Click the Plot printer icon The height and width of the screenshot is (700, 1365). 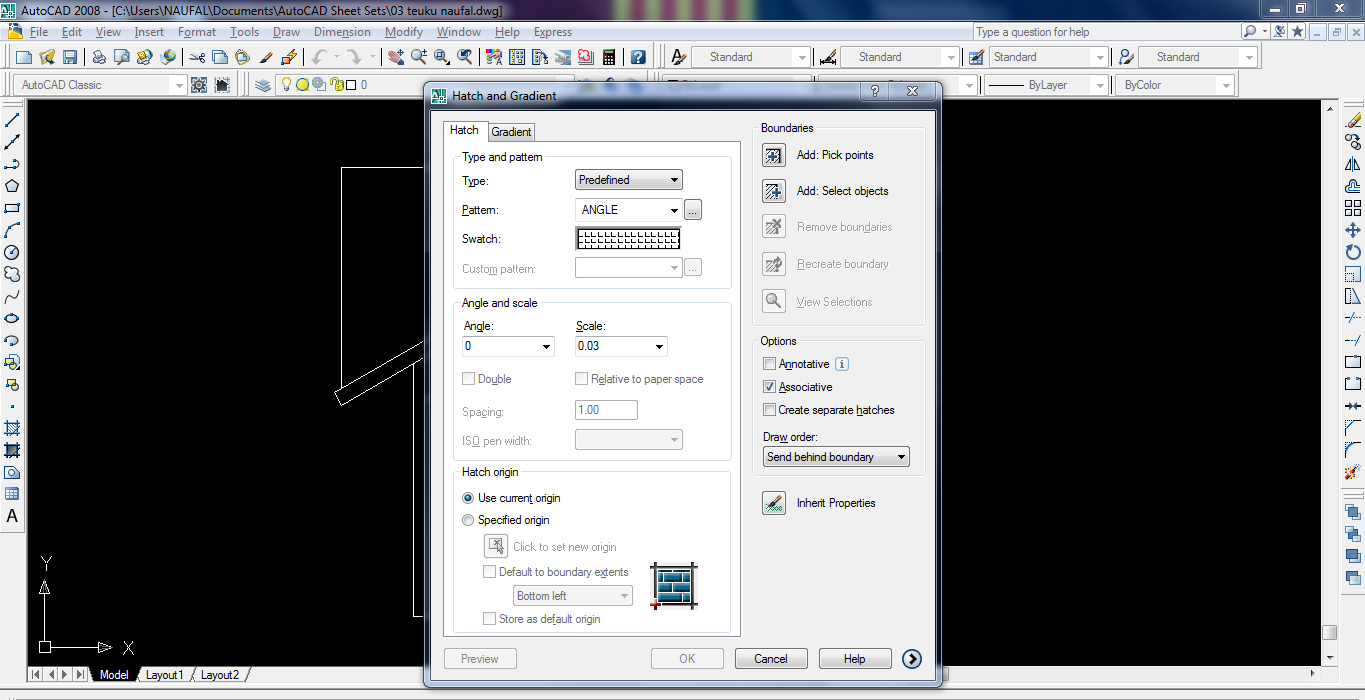click(x=99, y=57)
